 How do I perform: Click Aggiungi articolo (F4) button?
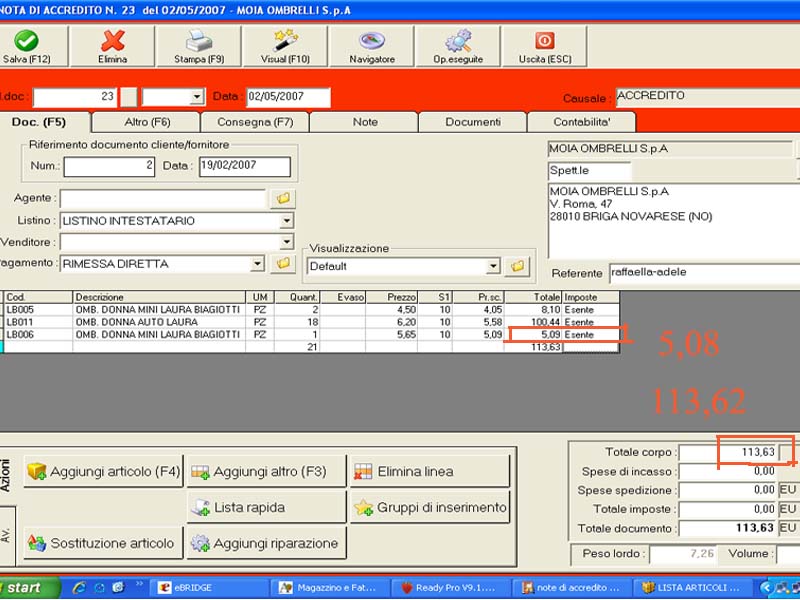coord(104,471)
